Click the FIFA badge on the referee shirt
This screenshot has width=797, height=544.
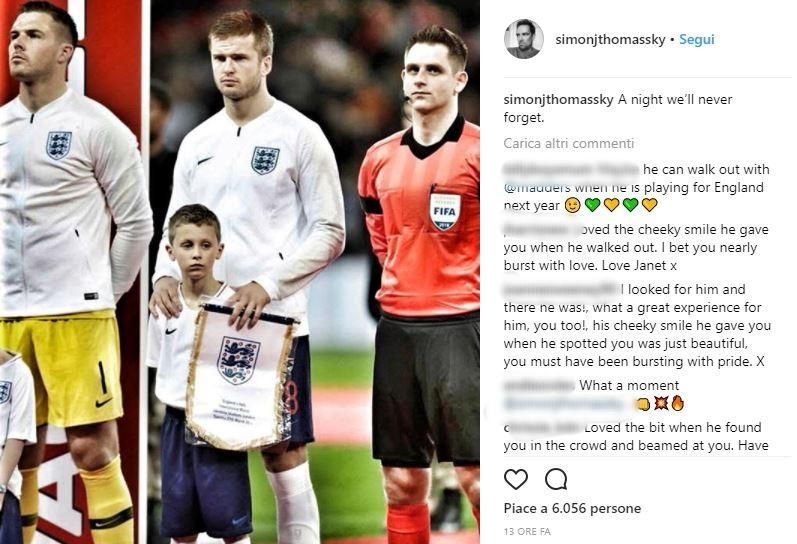tap(445, 211)
